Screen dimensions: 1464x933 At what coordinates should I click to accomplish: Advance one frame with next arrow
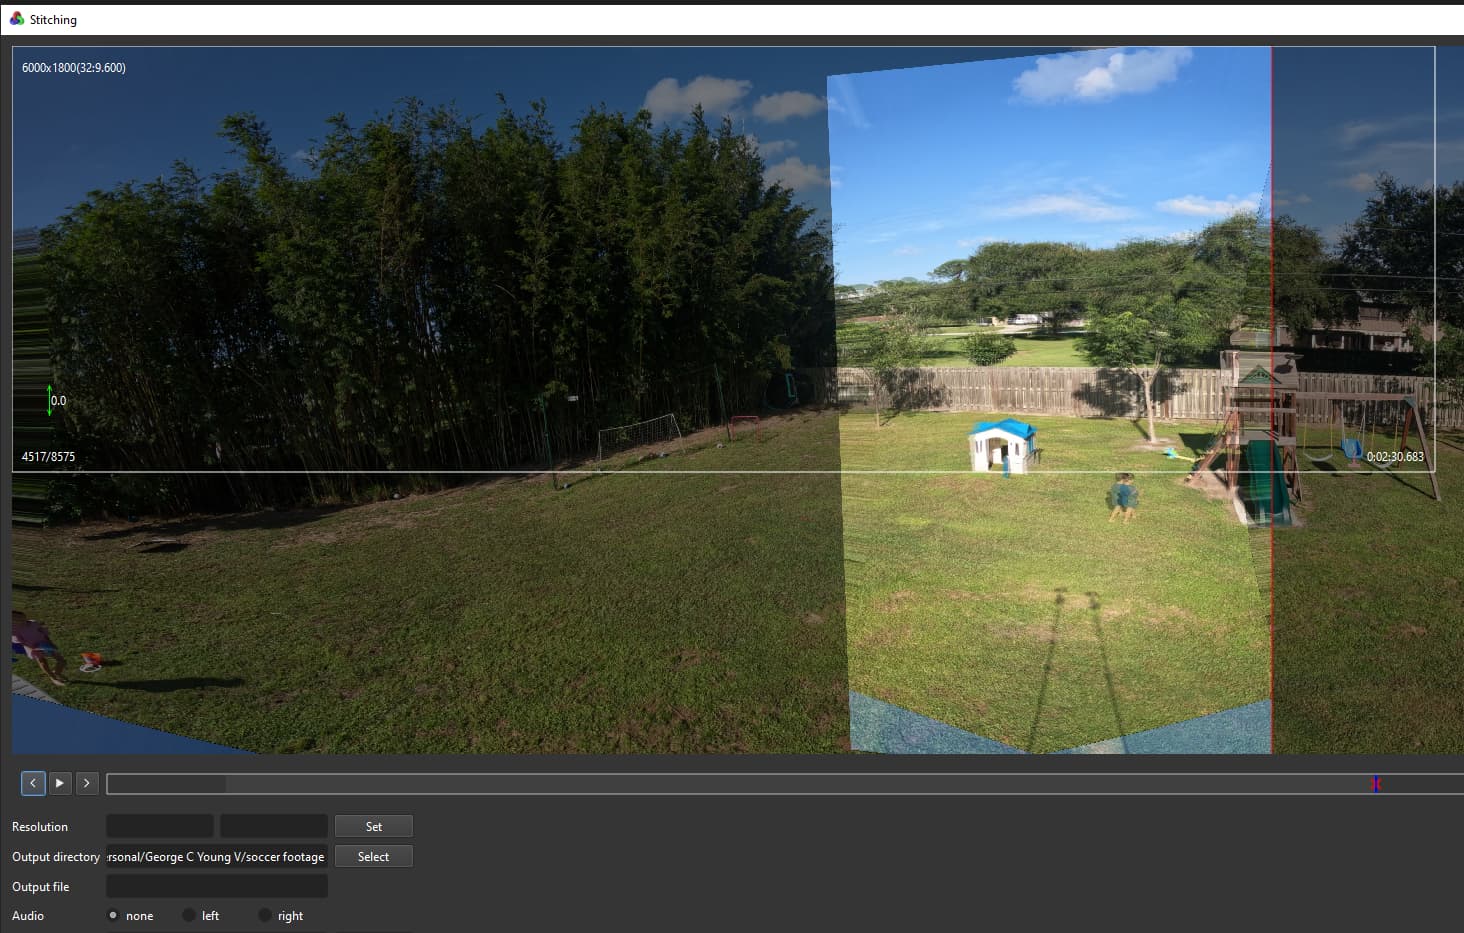tap(87, 783)
